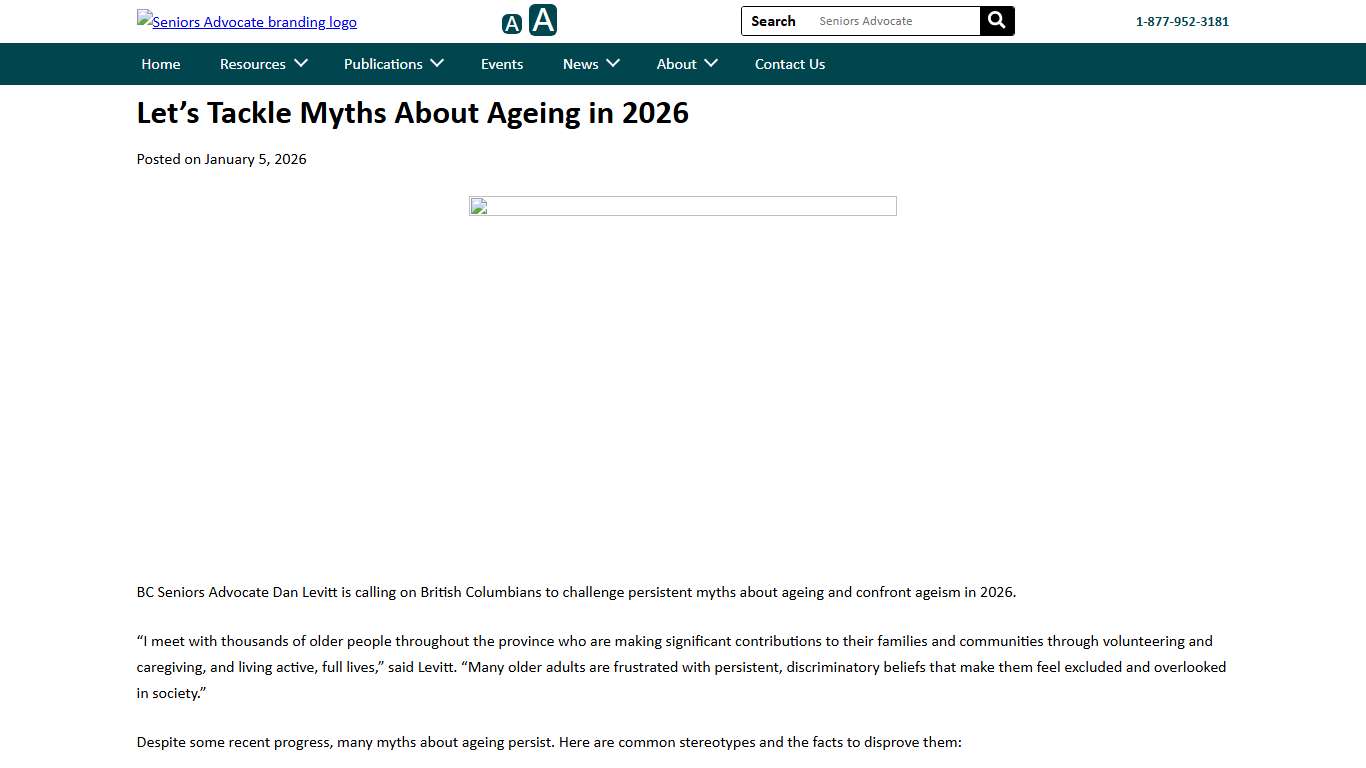Image resolution: width=1366 pixels, height=768 pixels.
Task: Select the decrease font size control
Action: tap(511, 21)
